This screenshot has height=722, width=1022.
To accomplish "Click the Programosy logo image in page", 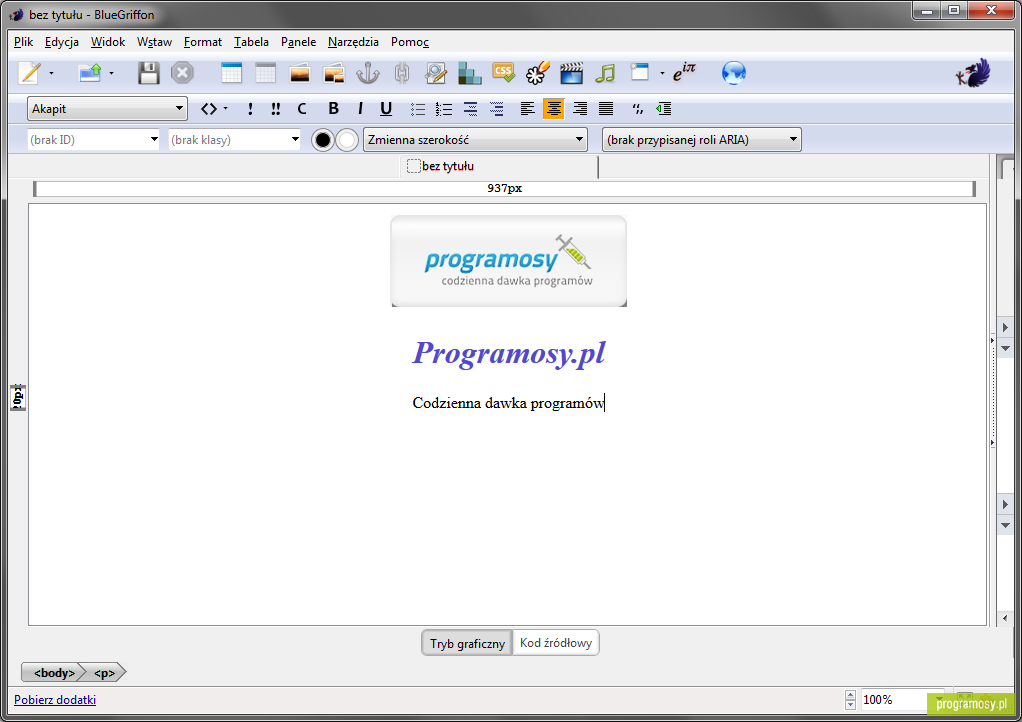I will coord(508,261).
